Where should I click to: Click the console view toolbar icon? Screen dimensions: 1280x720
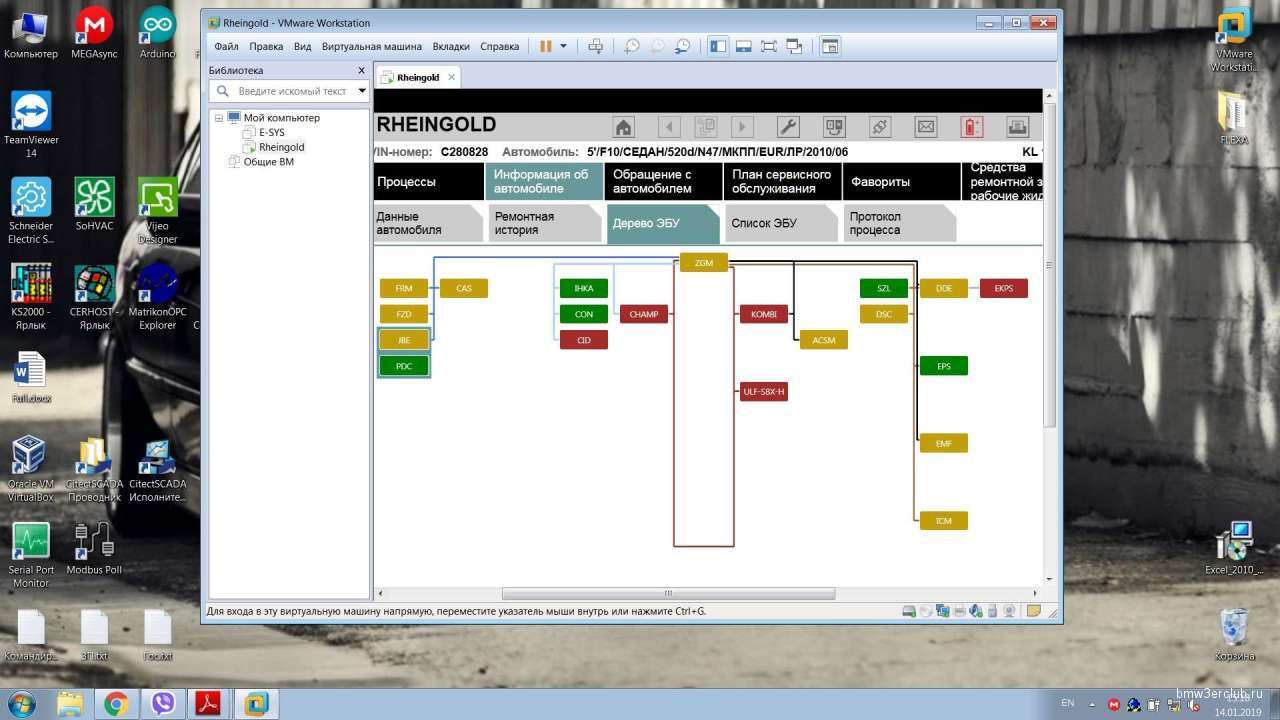click(x=830, y=46)
